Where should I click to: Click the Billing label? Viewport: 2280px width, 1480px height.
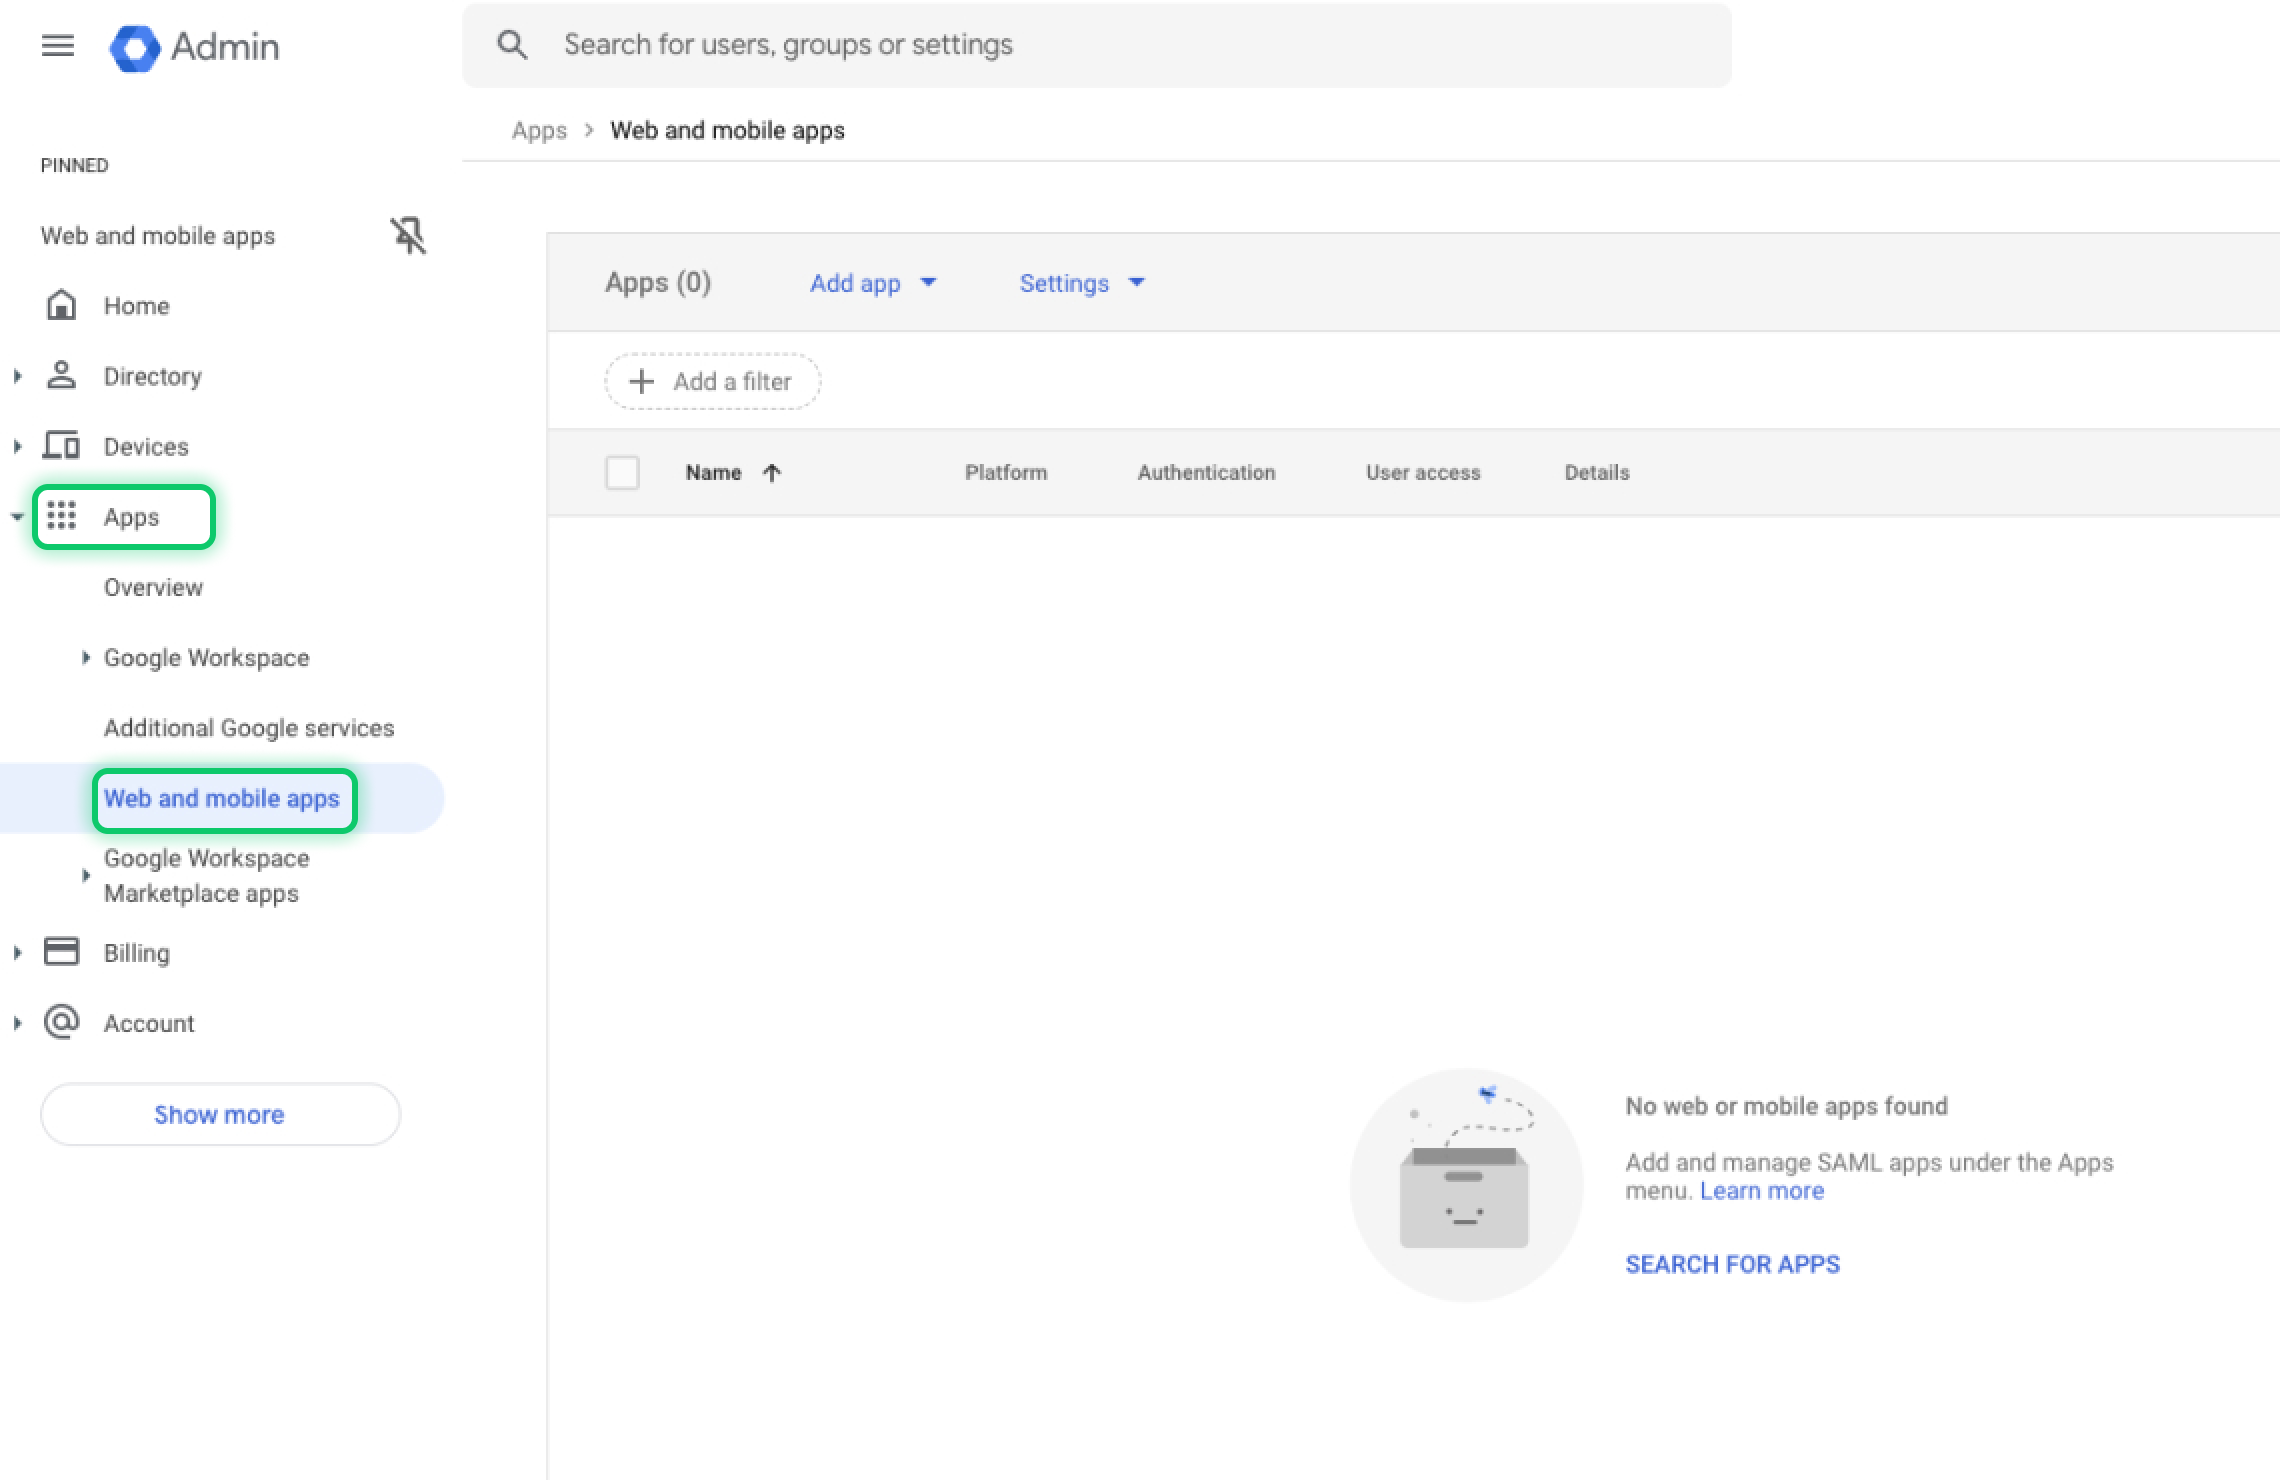tap(137, 953)
